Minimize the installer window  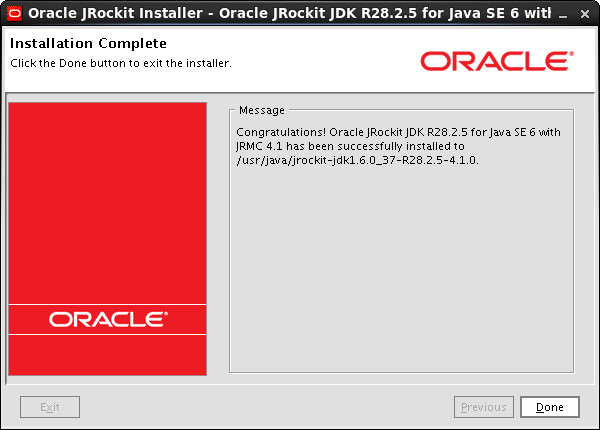point(563,15)
